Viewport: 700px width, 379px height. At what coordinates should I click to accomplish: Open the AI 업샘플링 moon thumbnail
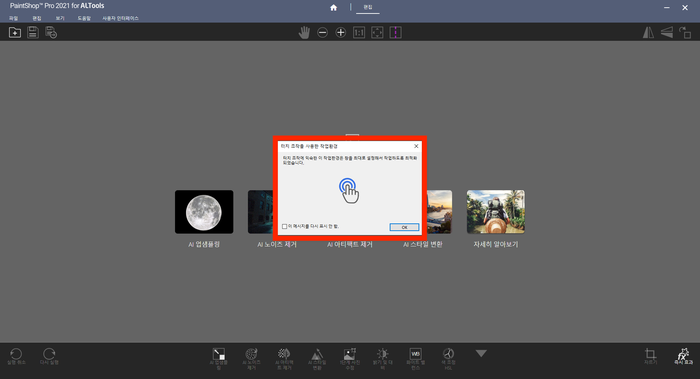204,212
